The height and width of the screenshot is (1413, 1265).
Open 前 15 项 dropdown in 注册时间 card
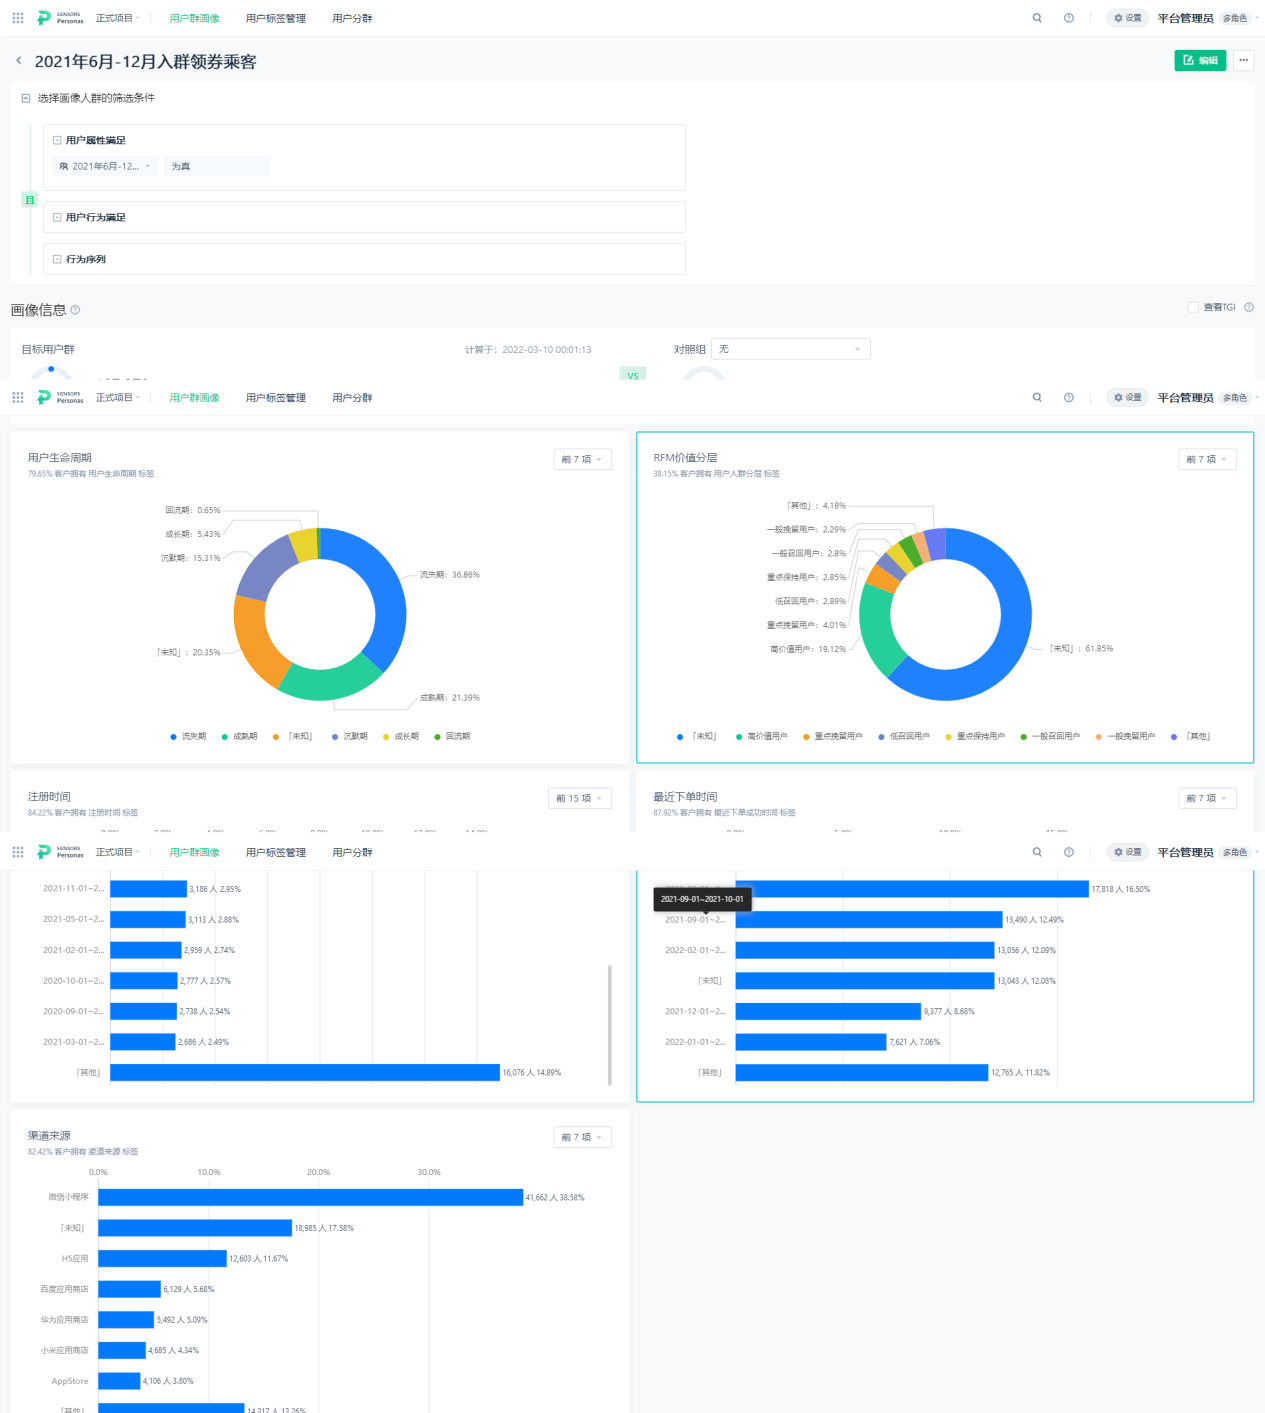pos(579,798)
